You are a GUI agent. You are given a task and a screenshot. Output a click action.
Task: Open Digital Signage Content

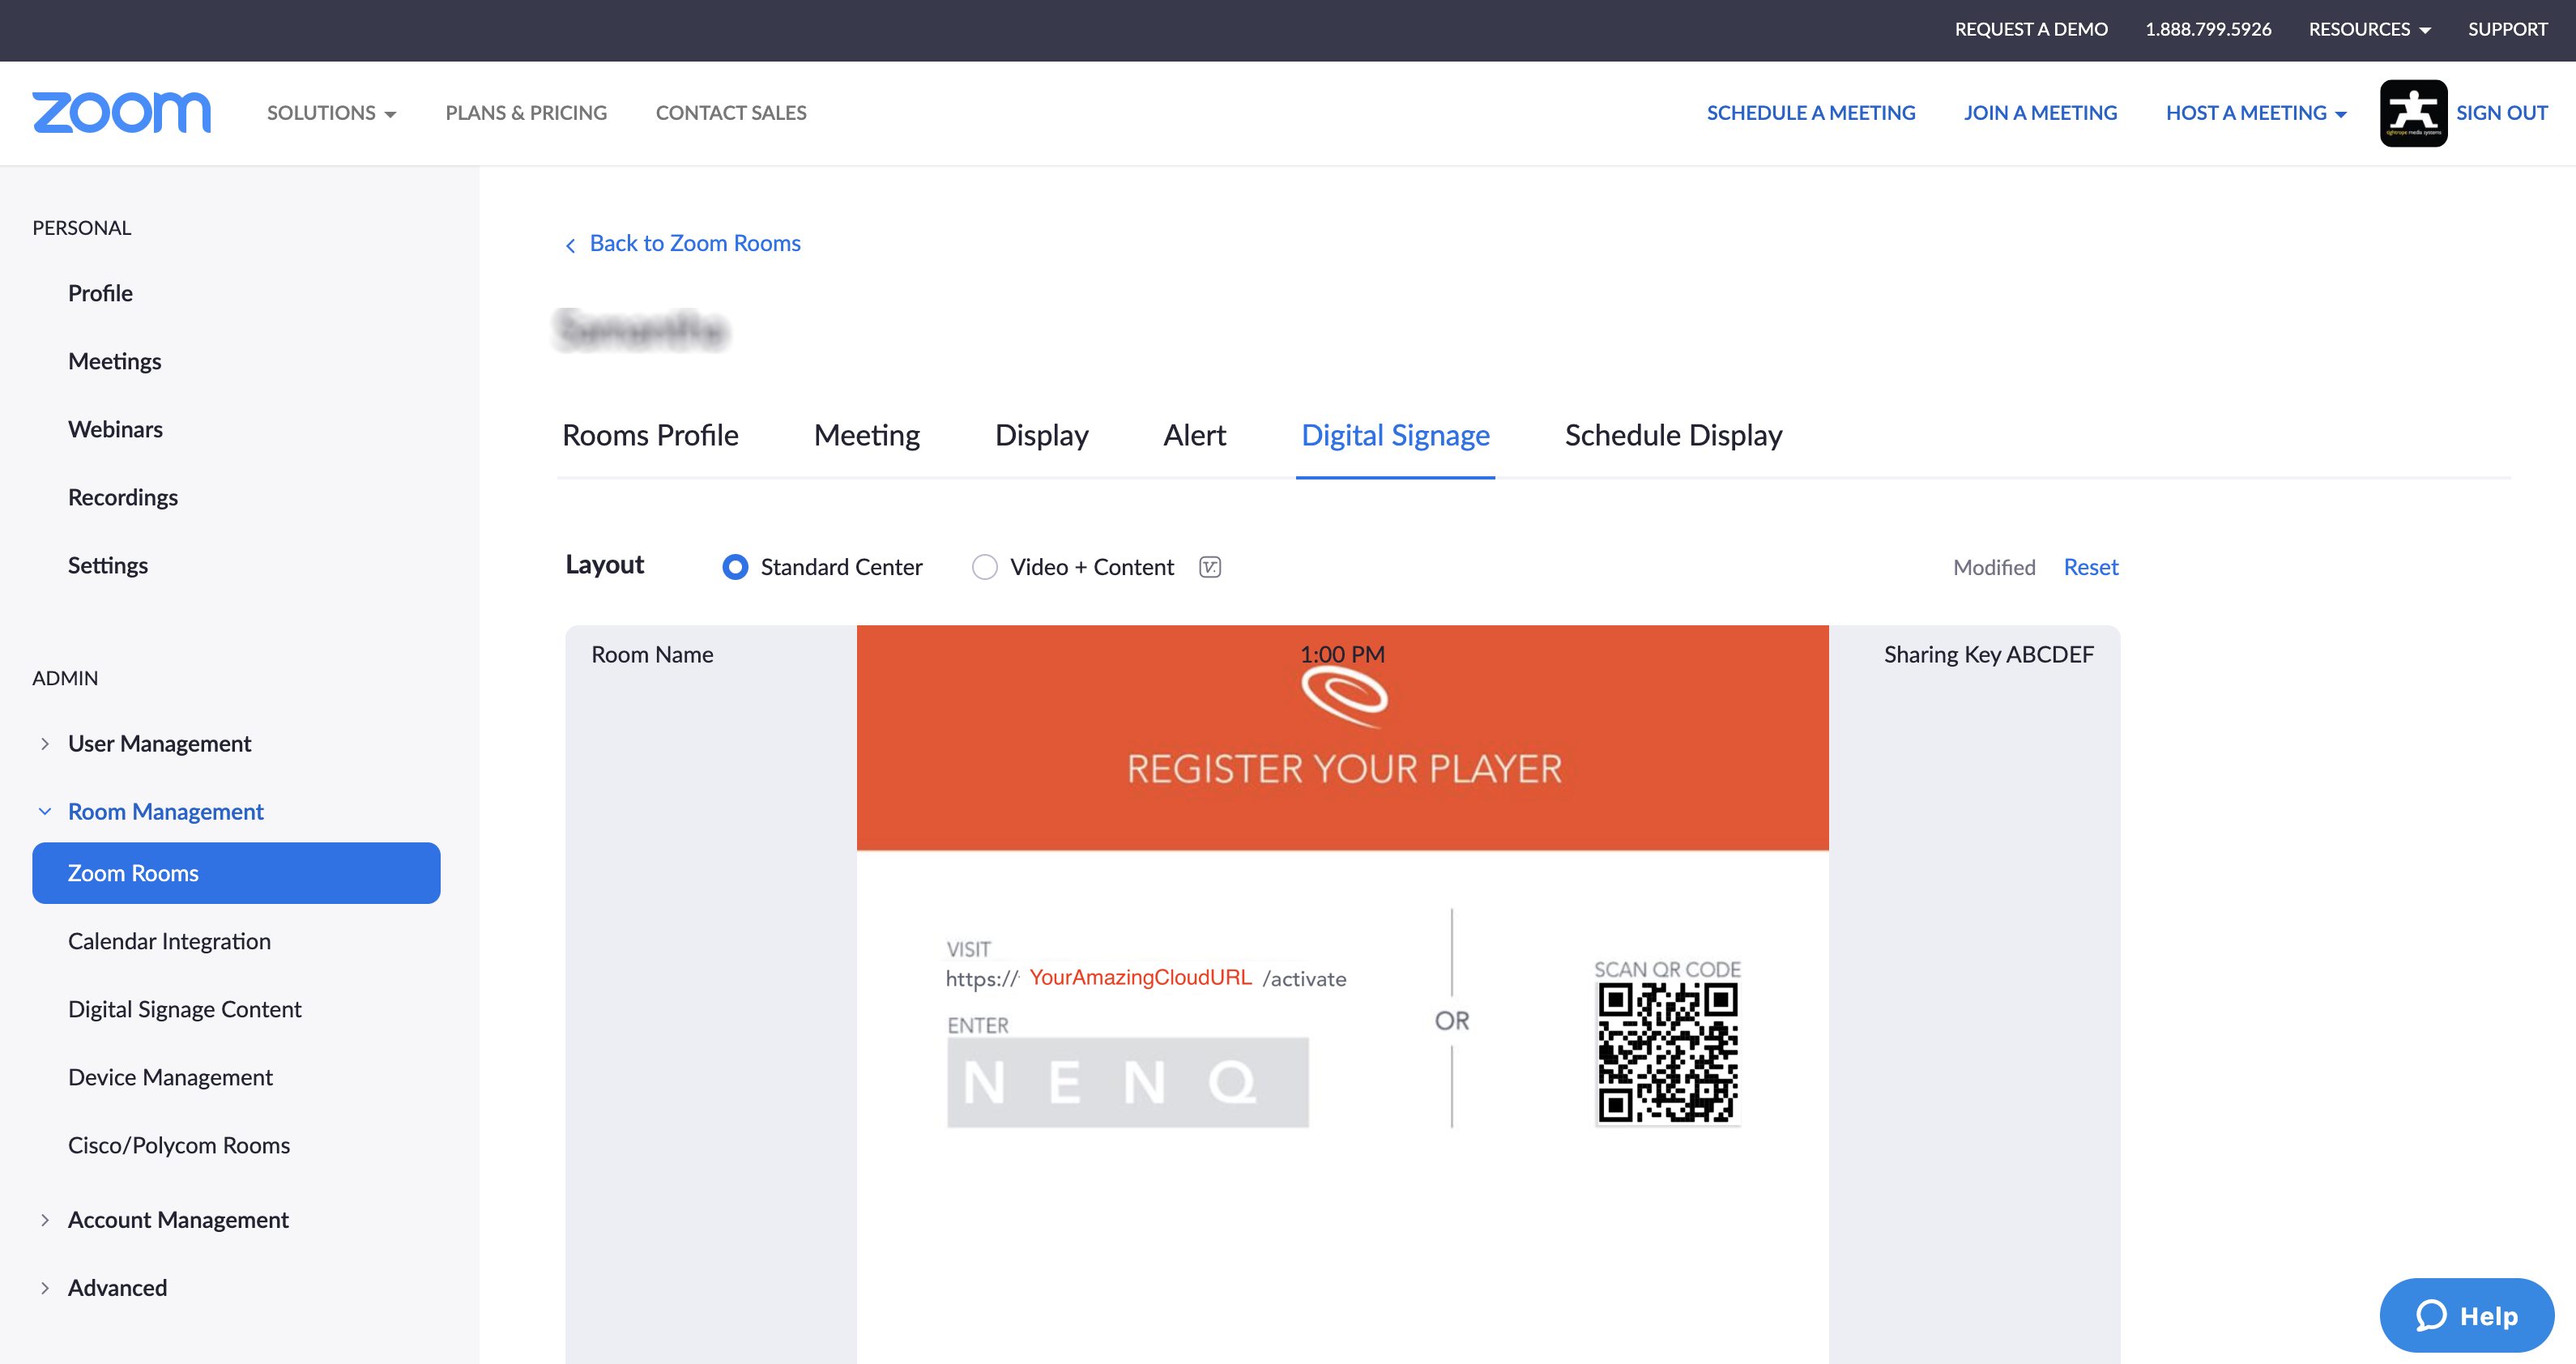click(x=184, y=1009)
